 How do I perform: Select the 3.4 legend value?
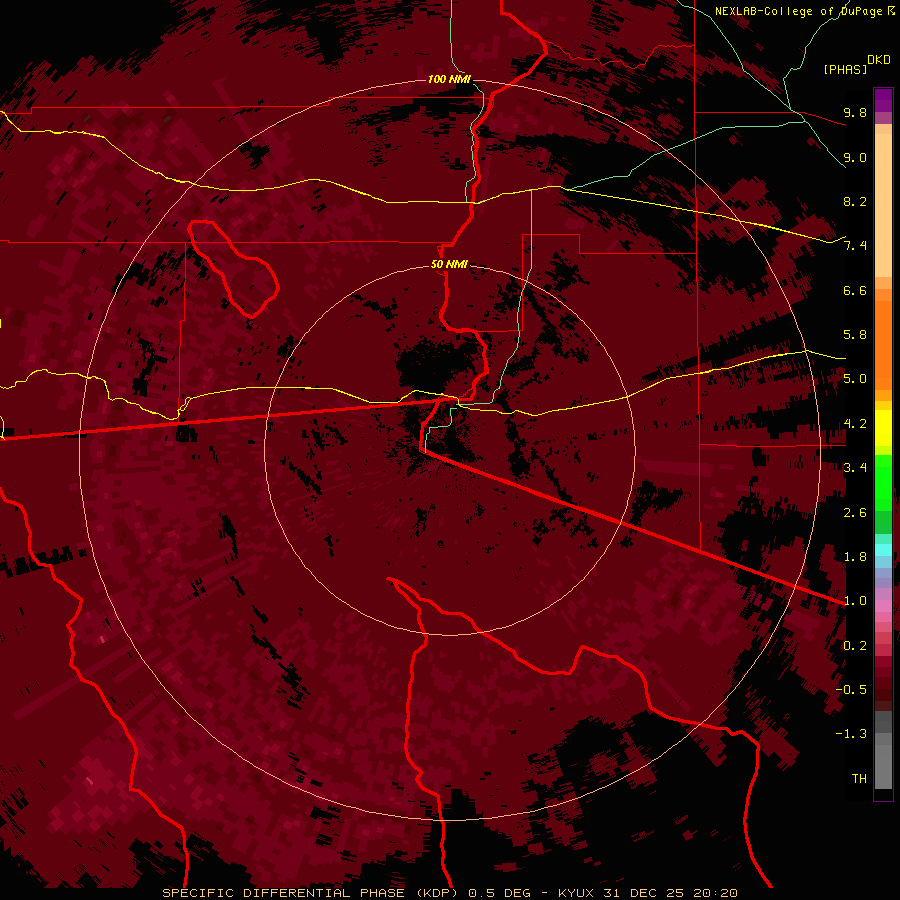pyautogui.click(x=855, y=468)
